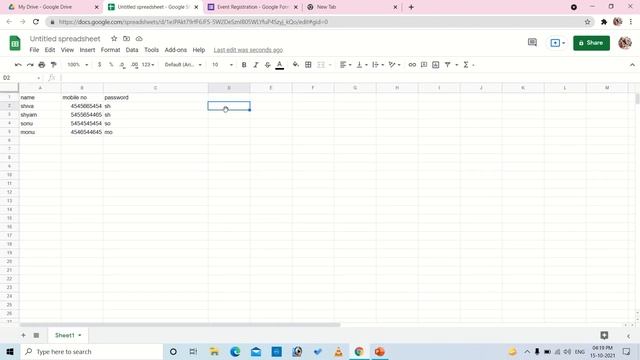Image resolution: width=640 pixels, height=360 pixels.
Task: Open Sheet1 tab dropdown arrow
Action: pos(80,335)
